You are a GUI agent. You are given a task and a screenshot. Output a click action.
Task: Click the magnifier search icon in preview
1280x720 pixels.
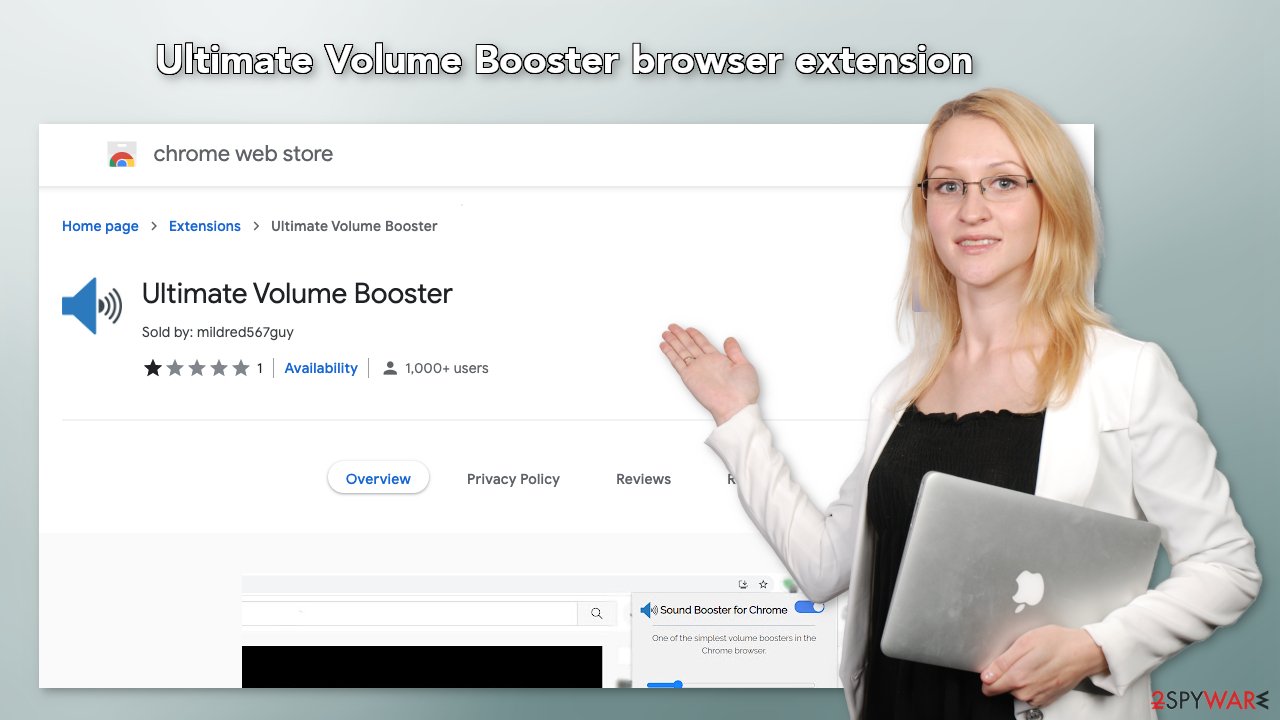pyautogui.click(x=597, y=613)
